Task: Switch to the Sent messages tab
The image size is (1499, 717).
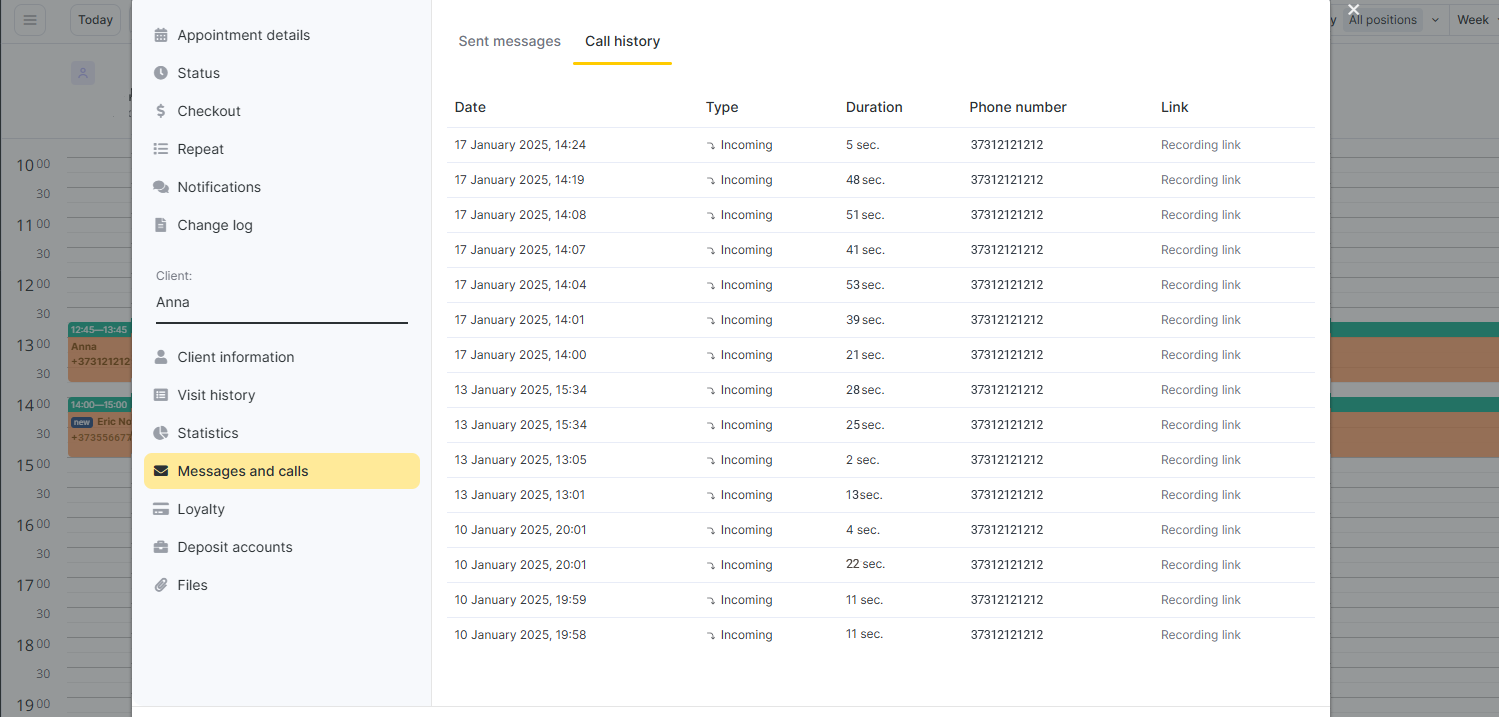Action: coord(509,41)
